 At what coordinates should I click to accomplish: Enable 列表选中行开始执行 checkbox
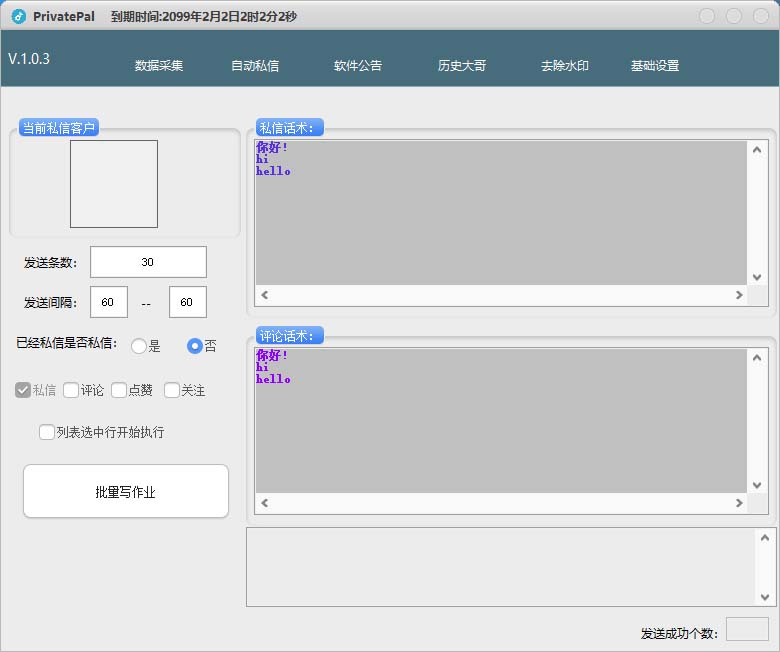[x=47, y=432]
